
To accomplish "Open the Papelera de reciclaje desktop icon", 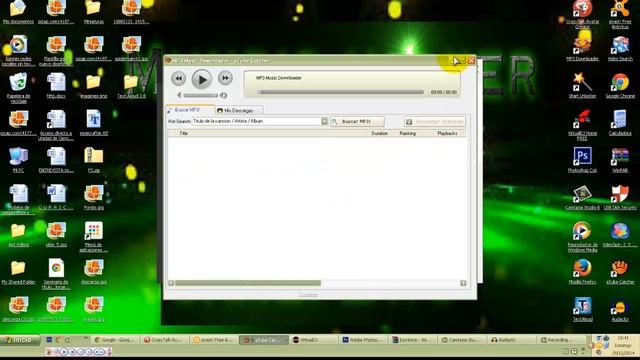I will [18, 88].
